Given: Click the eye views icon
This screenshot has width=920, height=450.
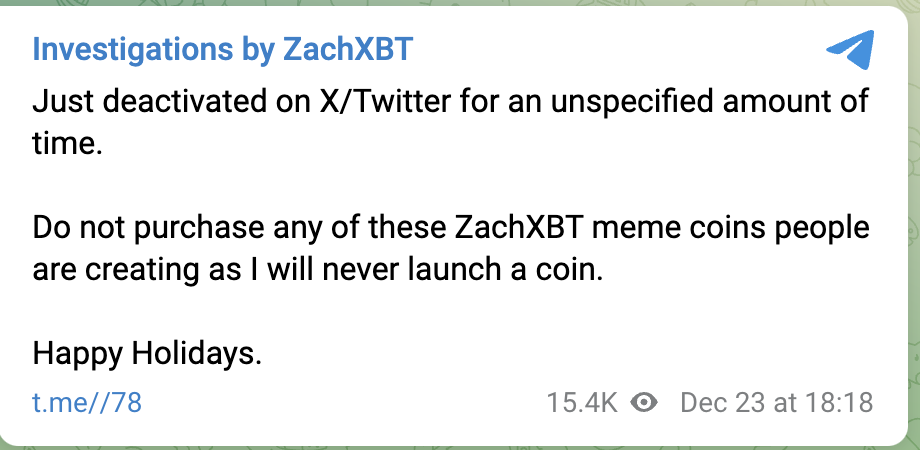Looking at the screenshot, I should coord(644,403).
